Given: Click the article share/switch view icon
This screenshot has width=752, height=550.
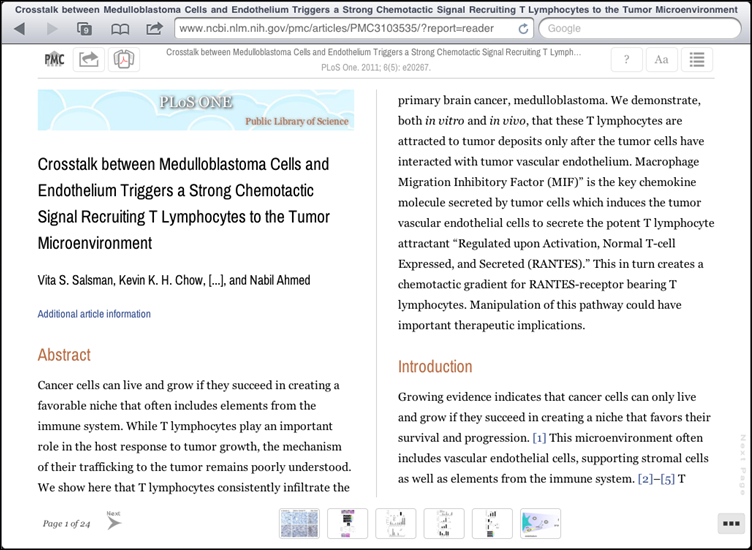Looking at the screenshot, I should pos(89,60).
